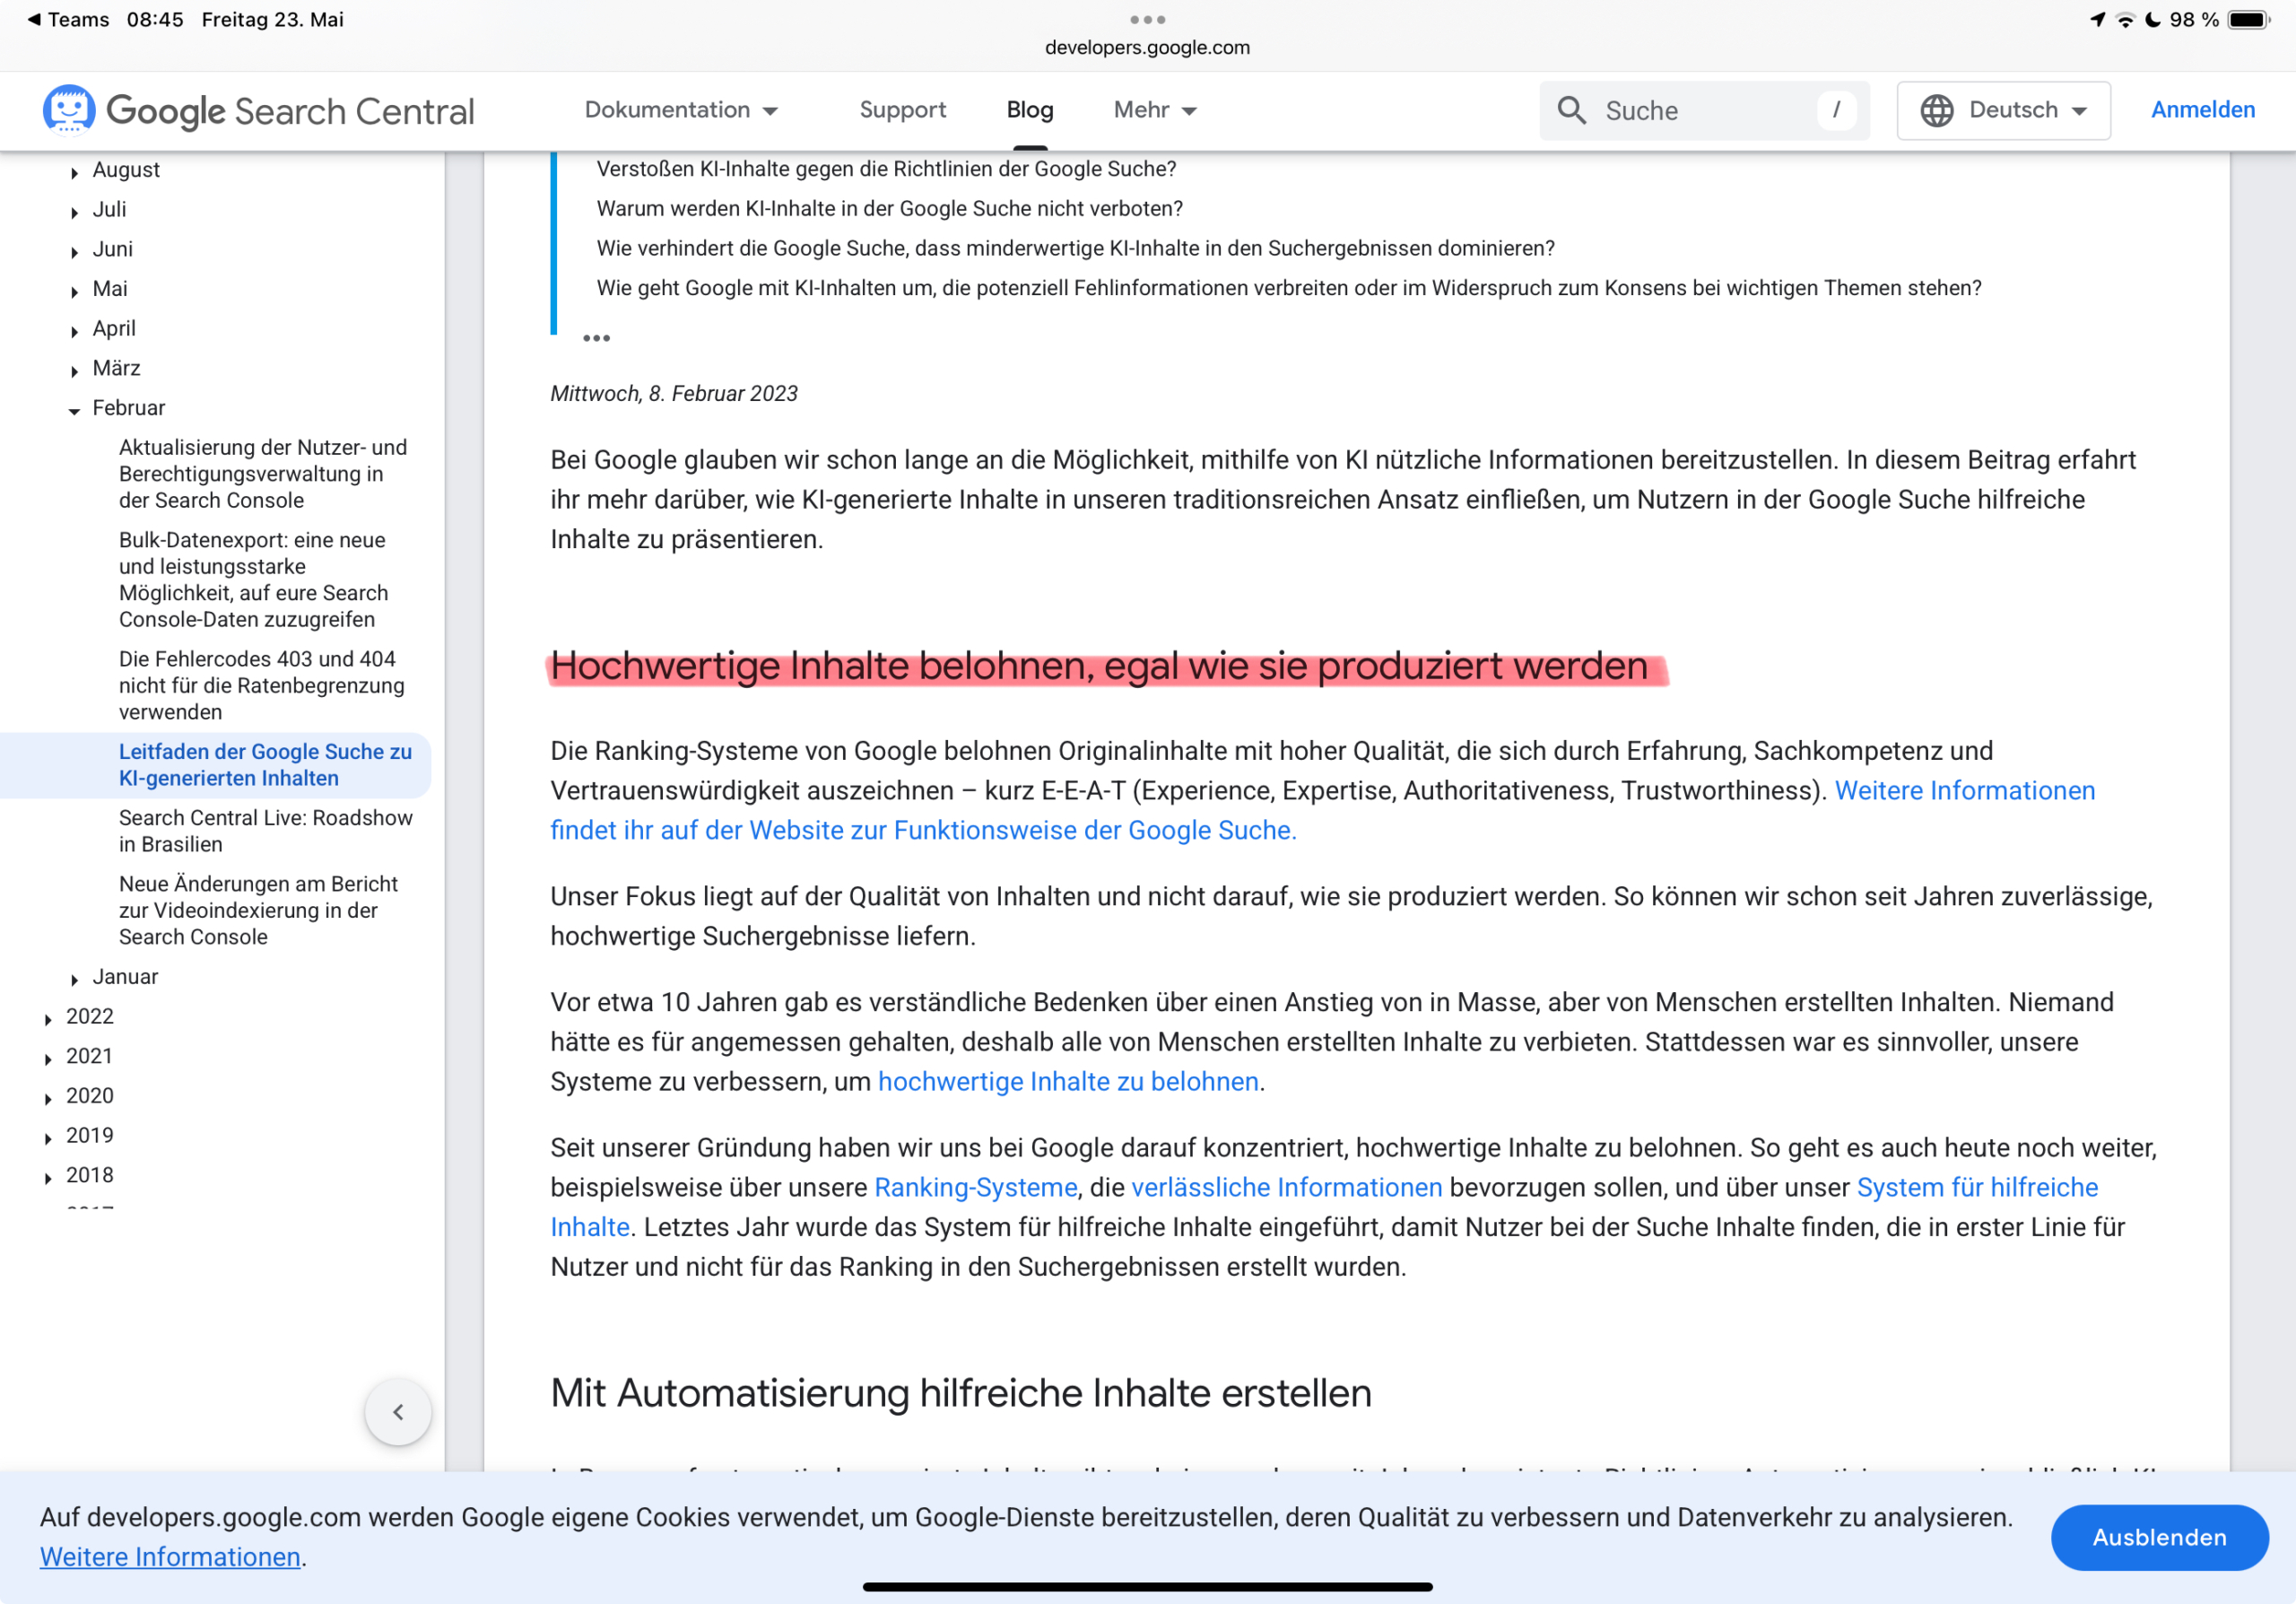Tap the developers.google.com address bar
Viewport: 2296px width, 1604px height.
[1147, 47]
